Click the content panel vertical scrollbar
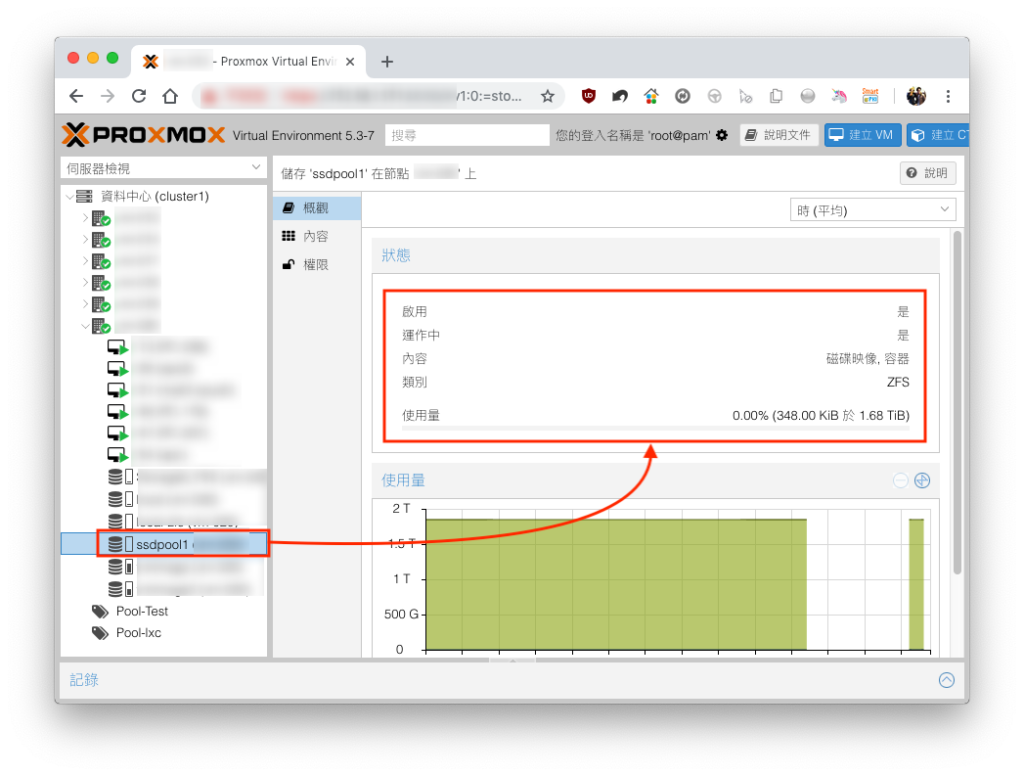This screenshot has height=776, width=1024. point(957,402)
